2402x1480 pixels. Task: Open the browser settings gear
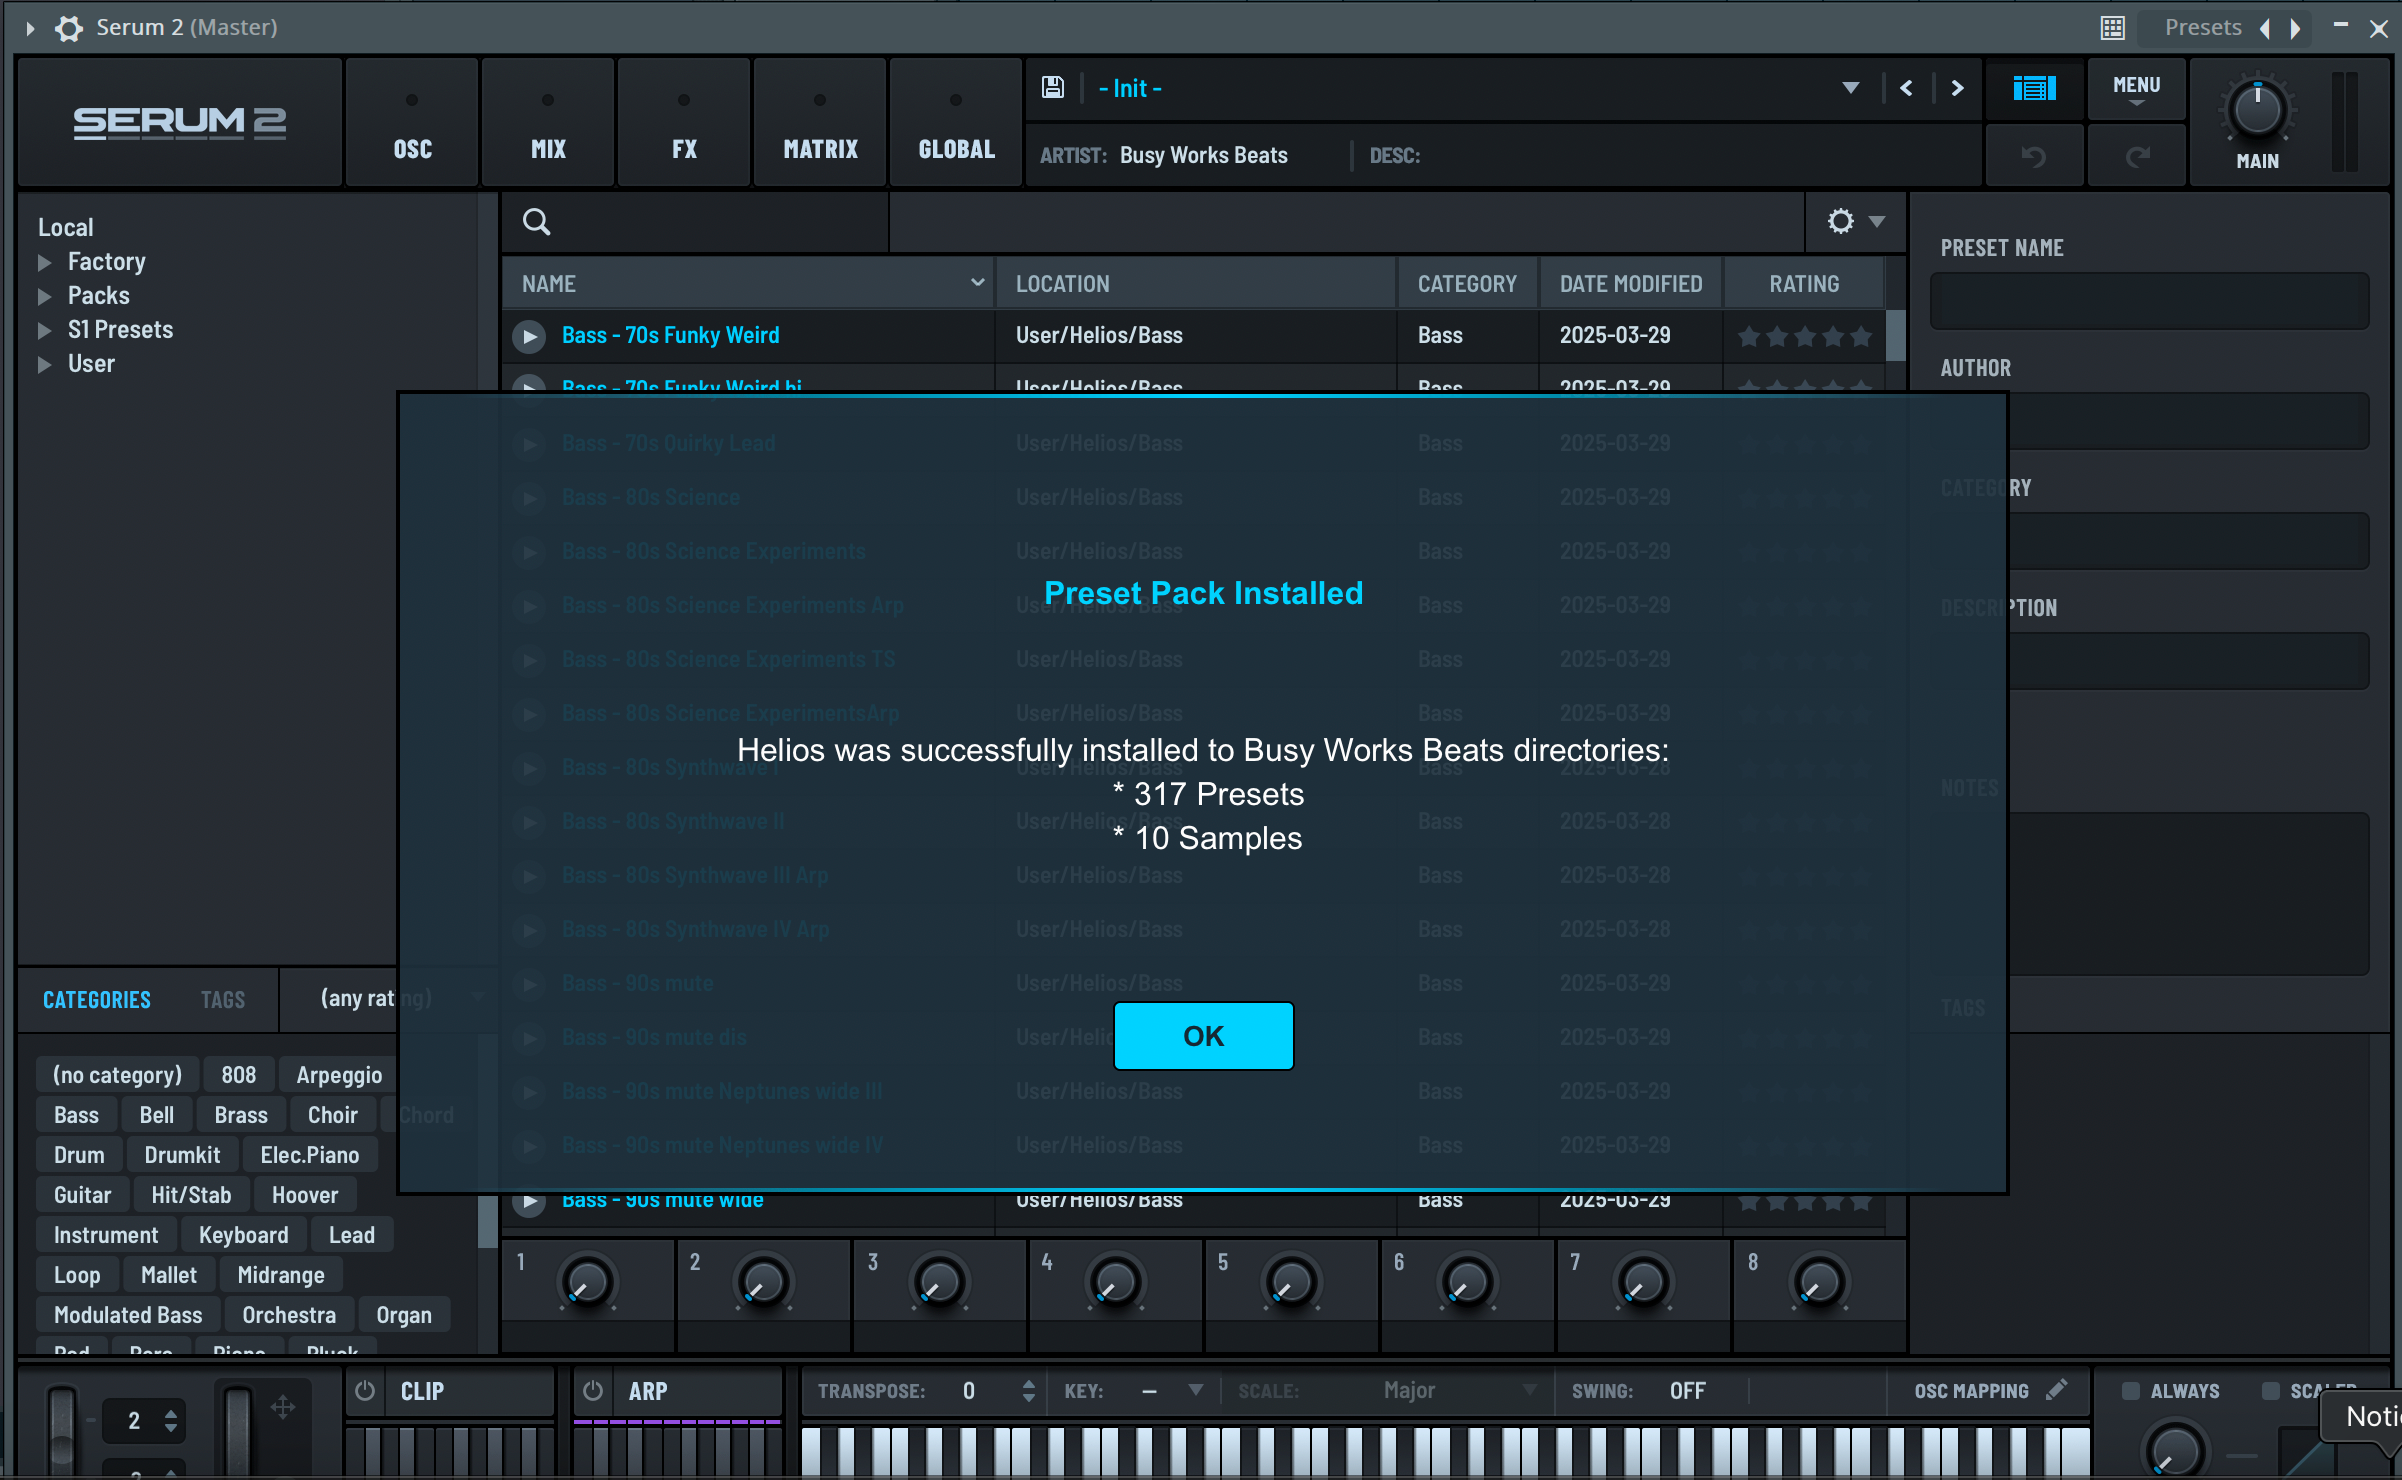pyautogui.click(x=1840, y=221)
